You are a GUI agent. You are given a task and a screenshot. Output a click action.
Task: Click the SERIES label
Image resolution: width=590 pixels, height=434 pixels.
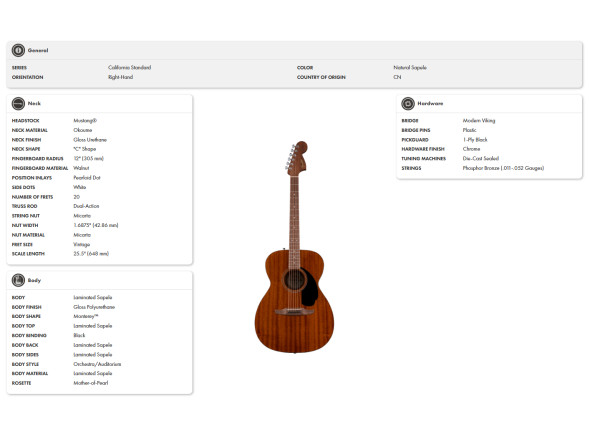pos(19,67)
